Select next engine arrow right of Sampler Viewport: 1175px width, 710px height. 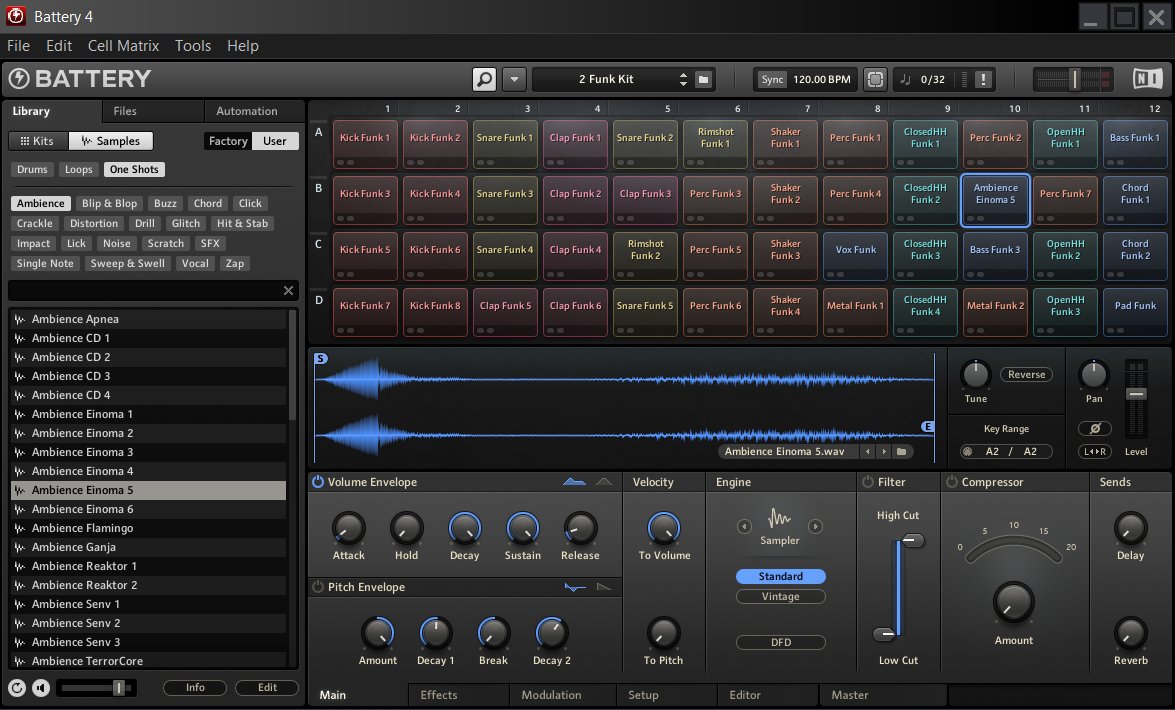point(815,526)
